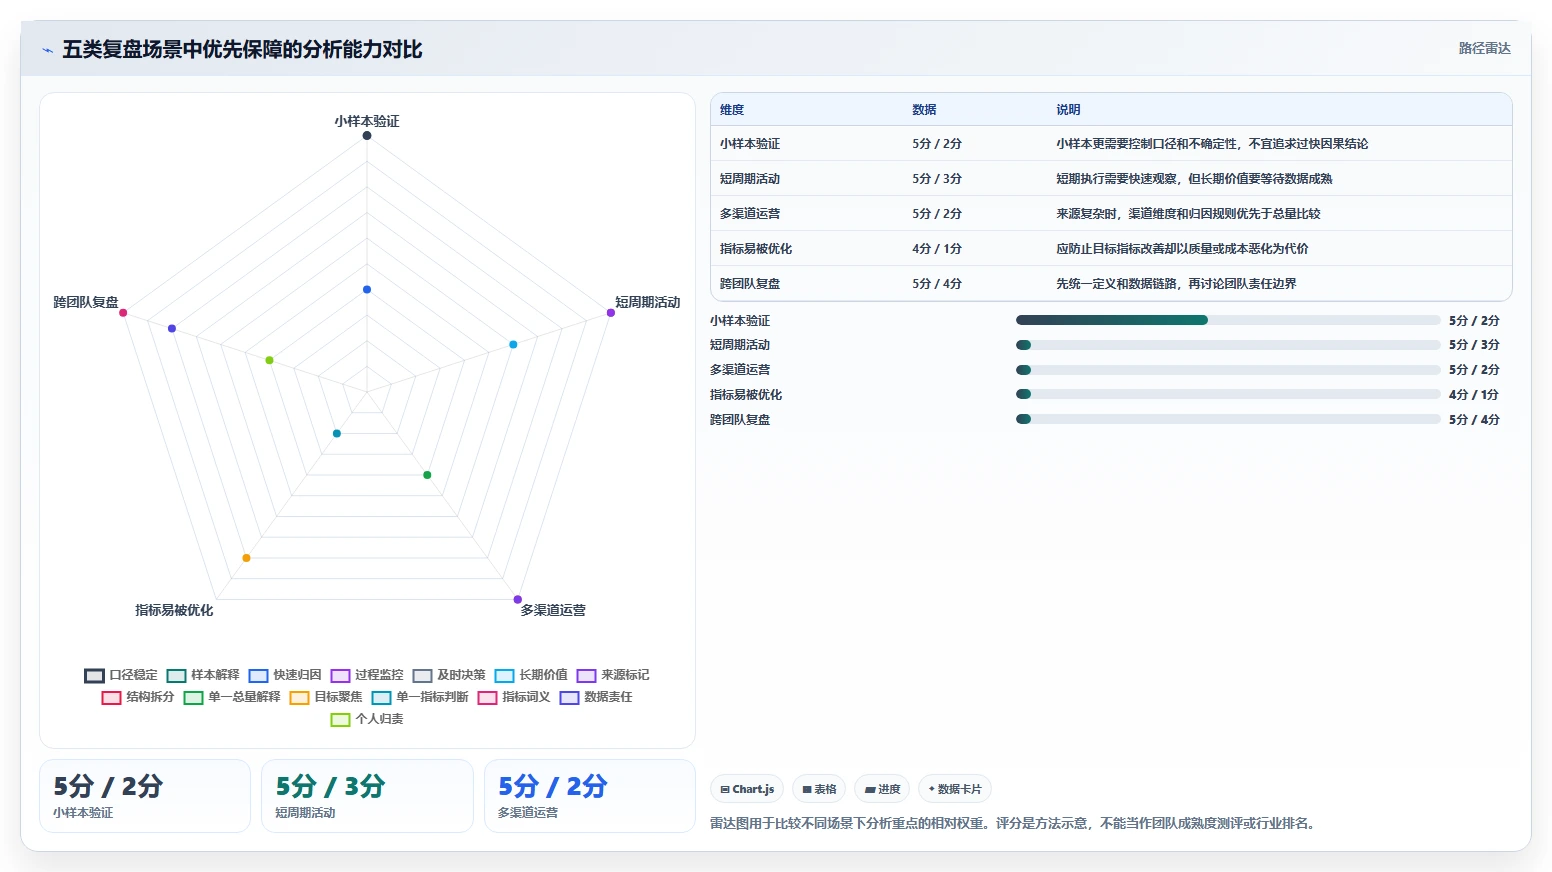Hide the 快速归因 dataset via legend
The height and width of the screenshot is (872, 1552).
click(285, 675)
